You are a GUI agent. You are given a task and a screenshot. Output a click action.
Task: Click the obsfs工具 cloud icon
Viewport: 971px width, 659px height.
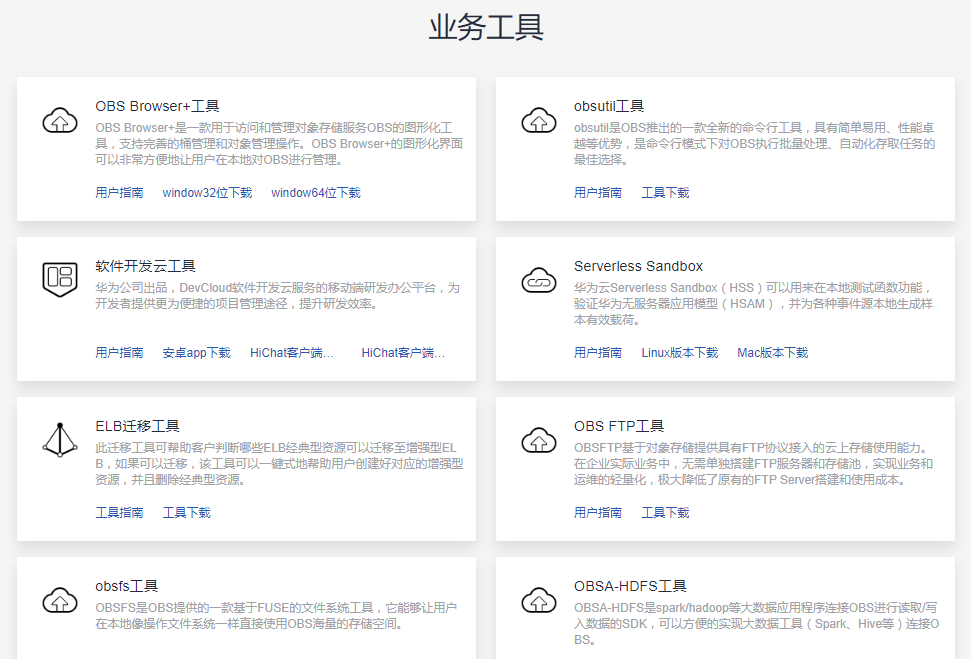pyautogui.click(x=60, y=600)
